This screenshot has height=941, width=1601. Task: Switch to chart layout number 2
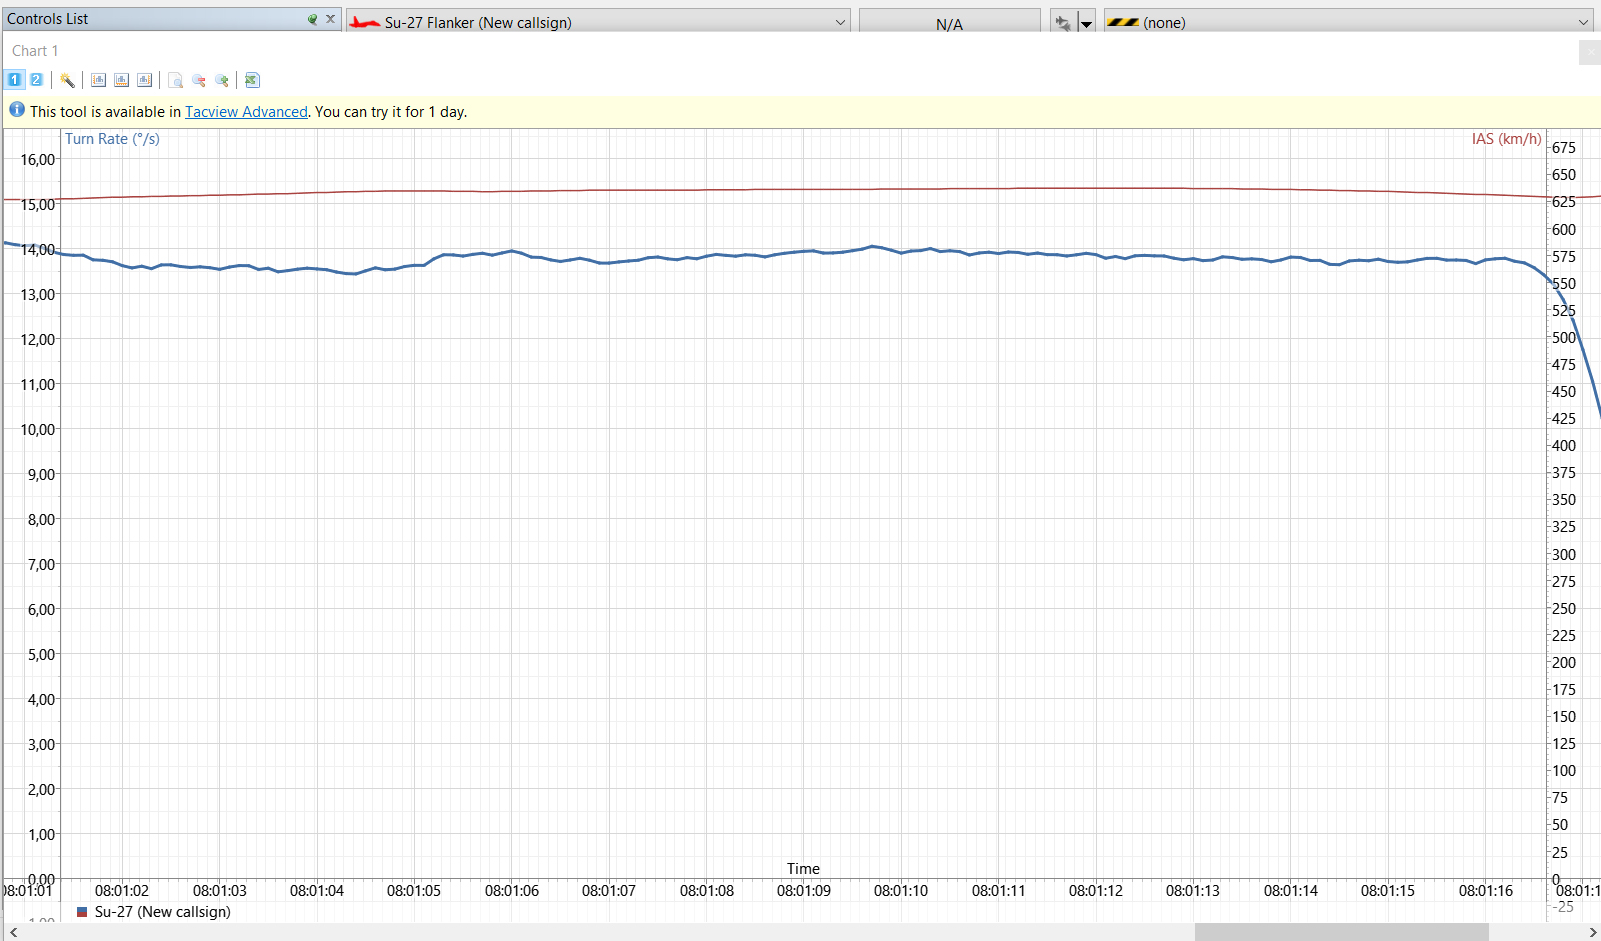[36, 80]
